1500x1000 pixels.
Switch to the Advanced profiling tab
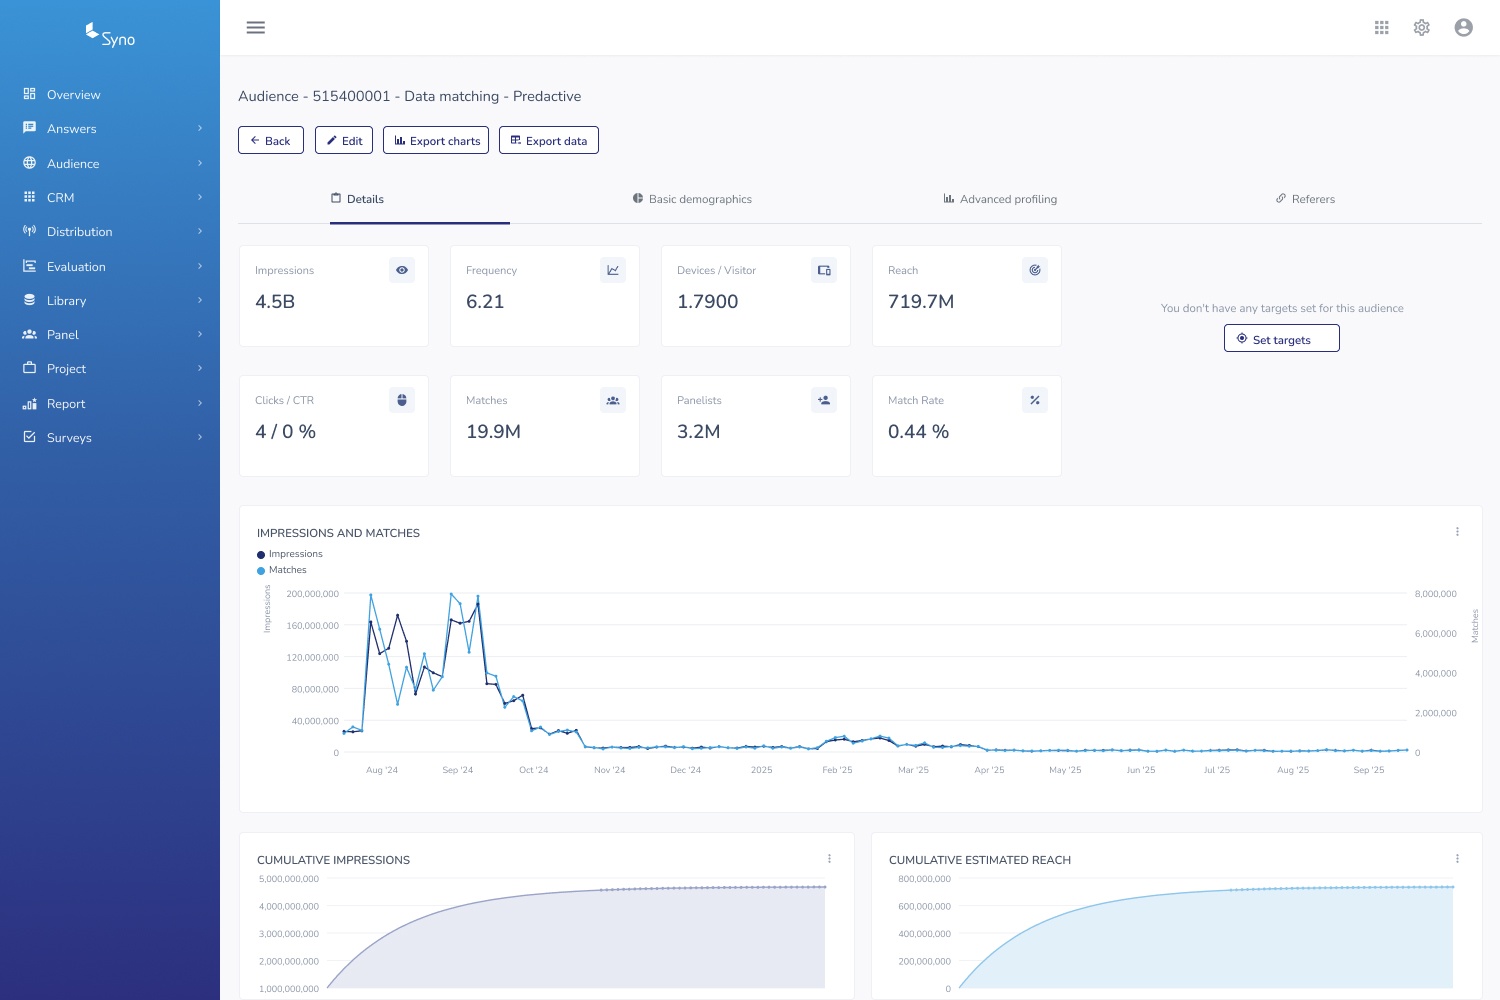click(1000, 199)
